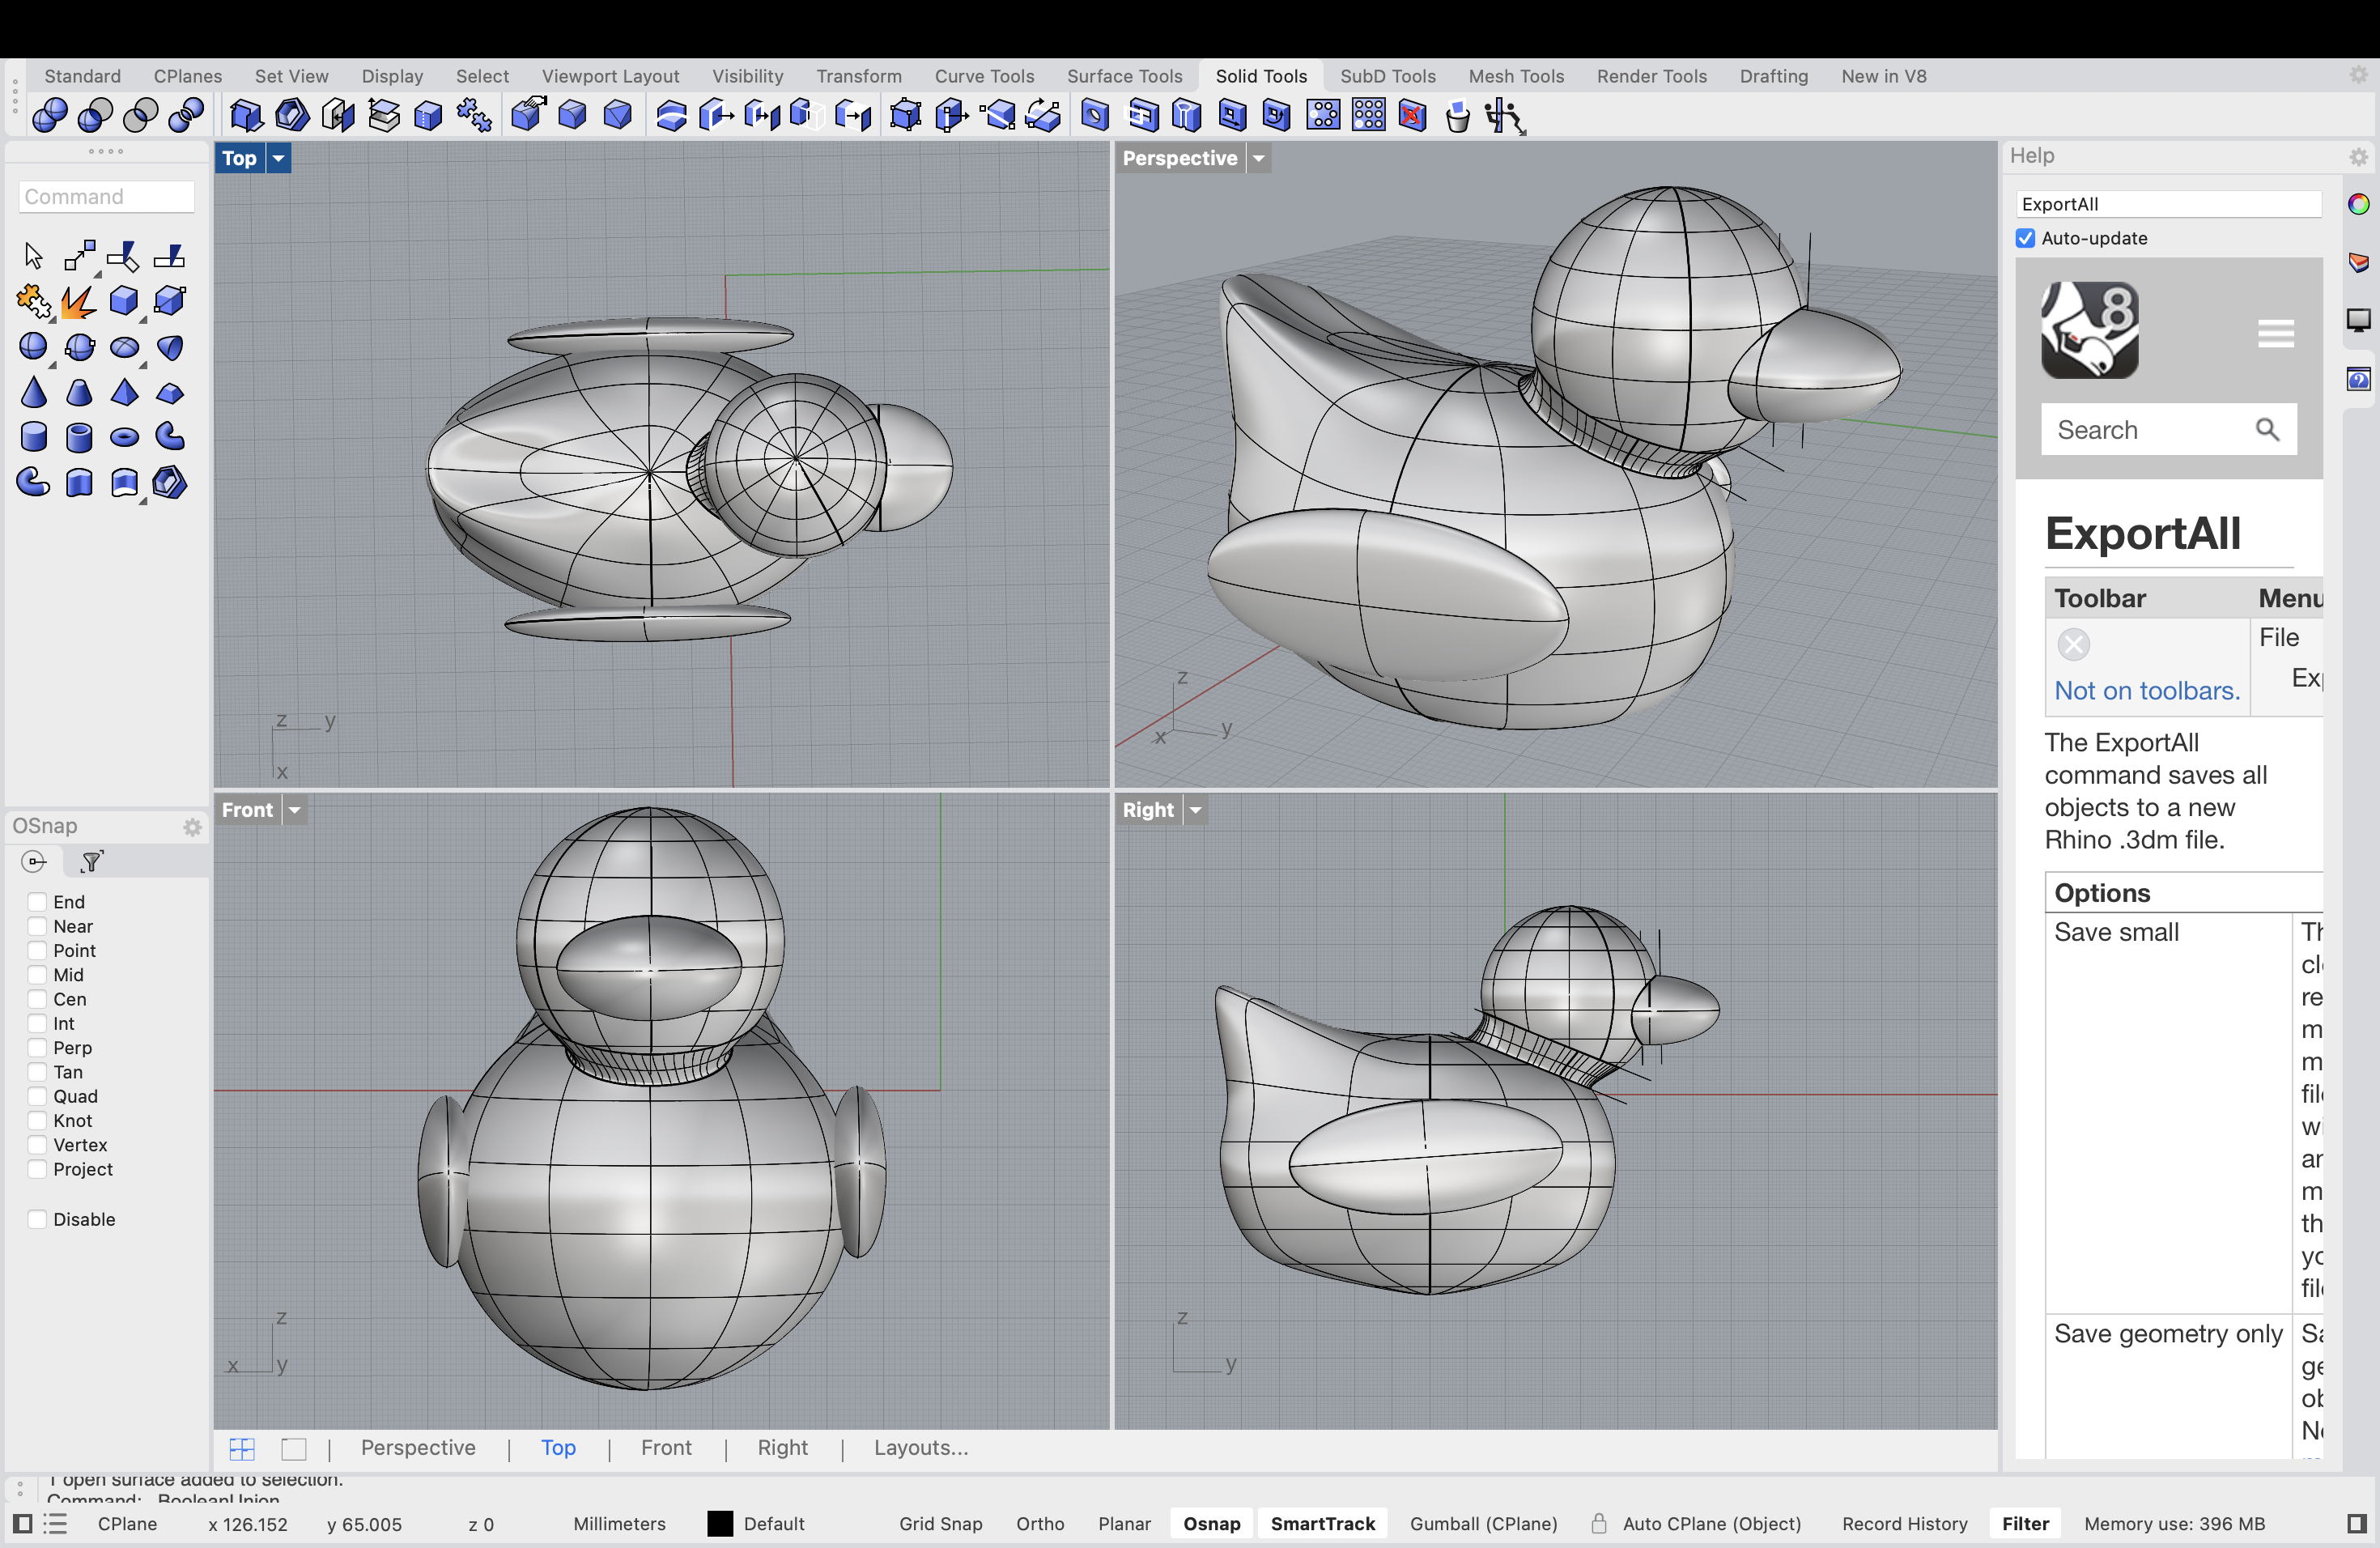Open the Right viewport dropdown arrow
Image resolution: width=2380 pixels, height=1548 pixels.
point(1196,810)
